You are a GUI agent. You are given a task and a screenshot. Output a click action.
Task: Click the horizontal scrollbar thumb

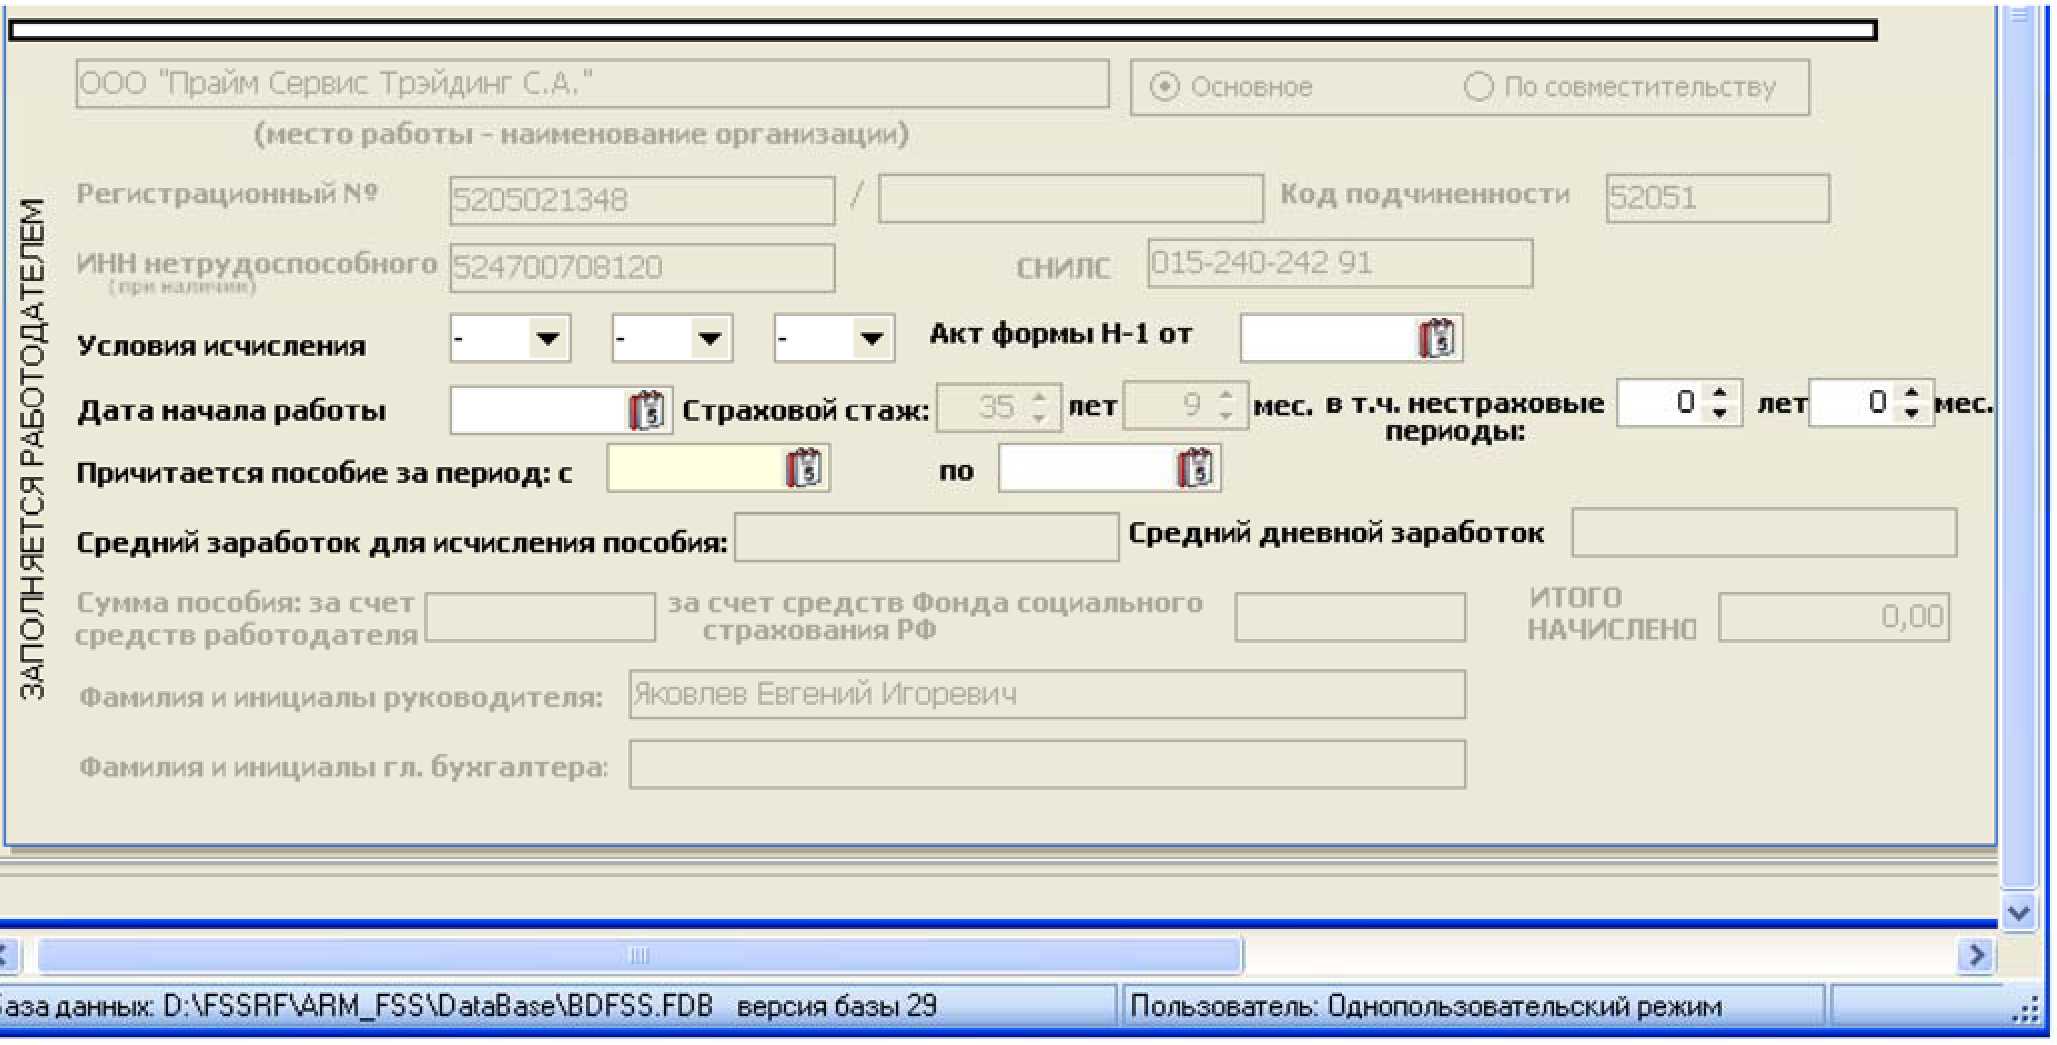coord(639,955)
